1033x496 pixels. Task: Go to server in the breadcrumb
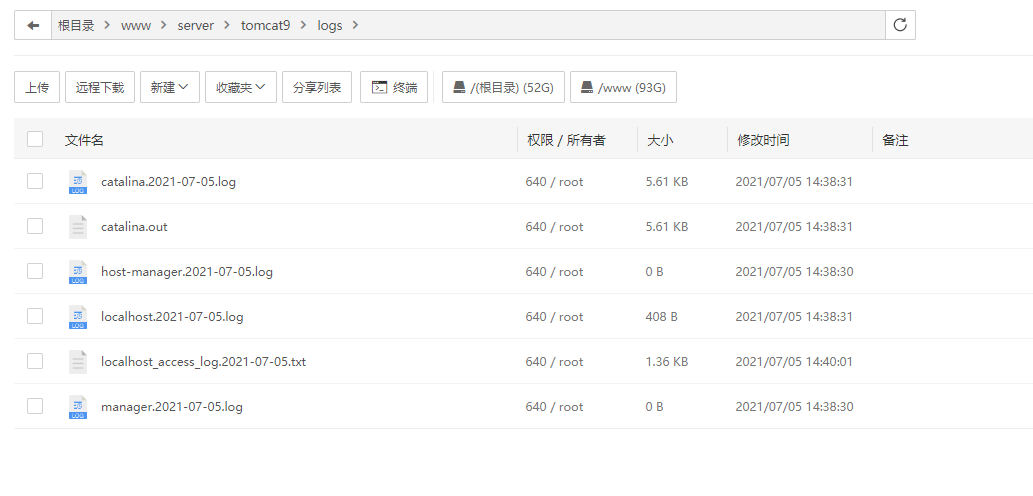click(x=196, y=26)
